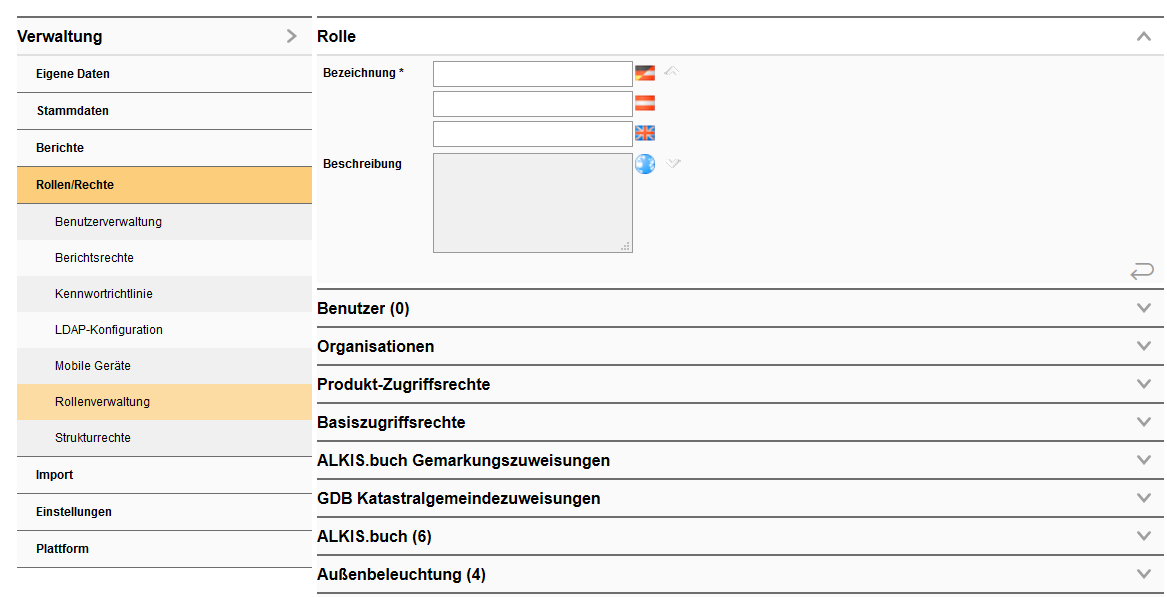Click the double-chevron up icon beside Bezeichnung
The width and height of the screenshot is (1167, 597).
click(672, 71)
